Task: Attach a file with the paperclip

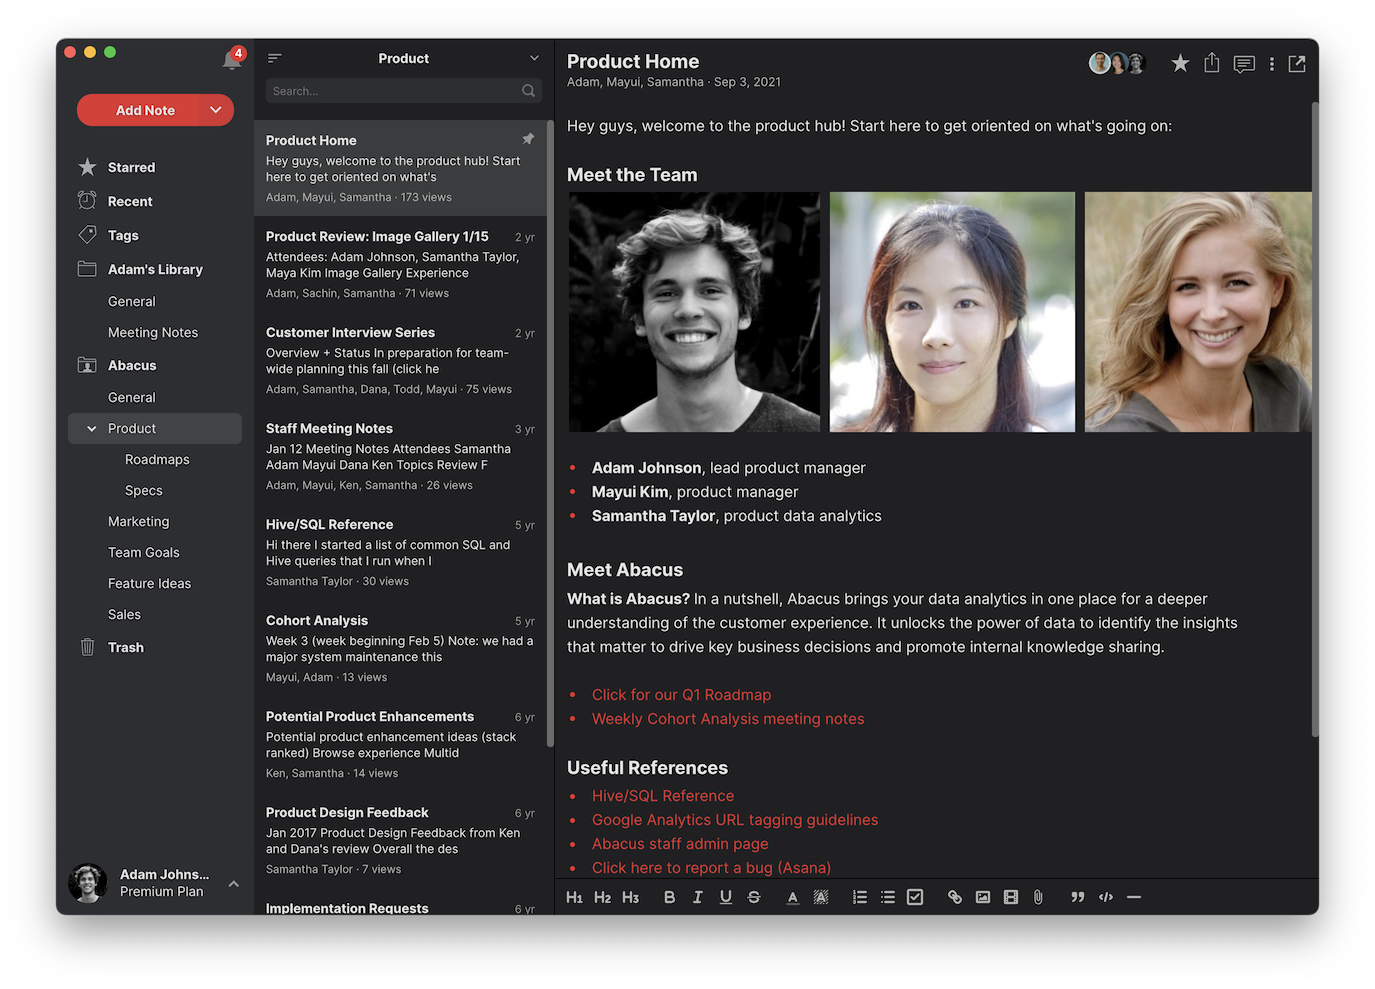Action: pos(1038,897)
